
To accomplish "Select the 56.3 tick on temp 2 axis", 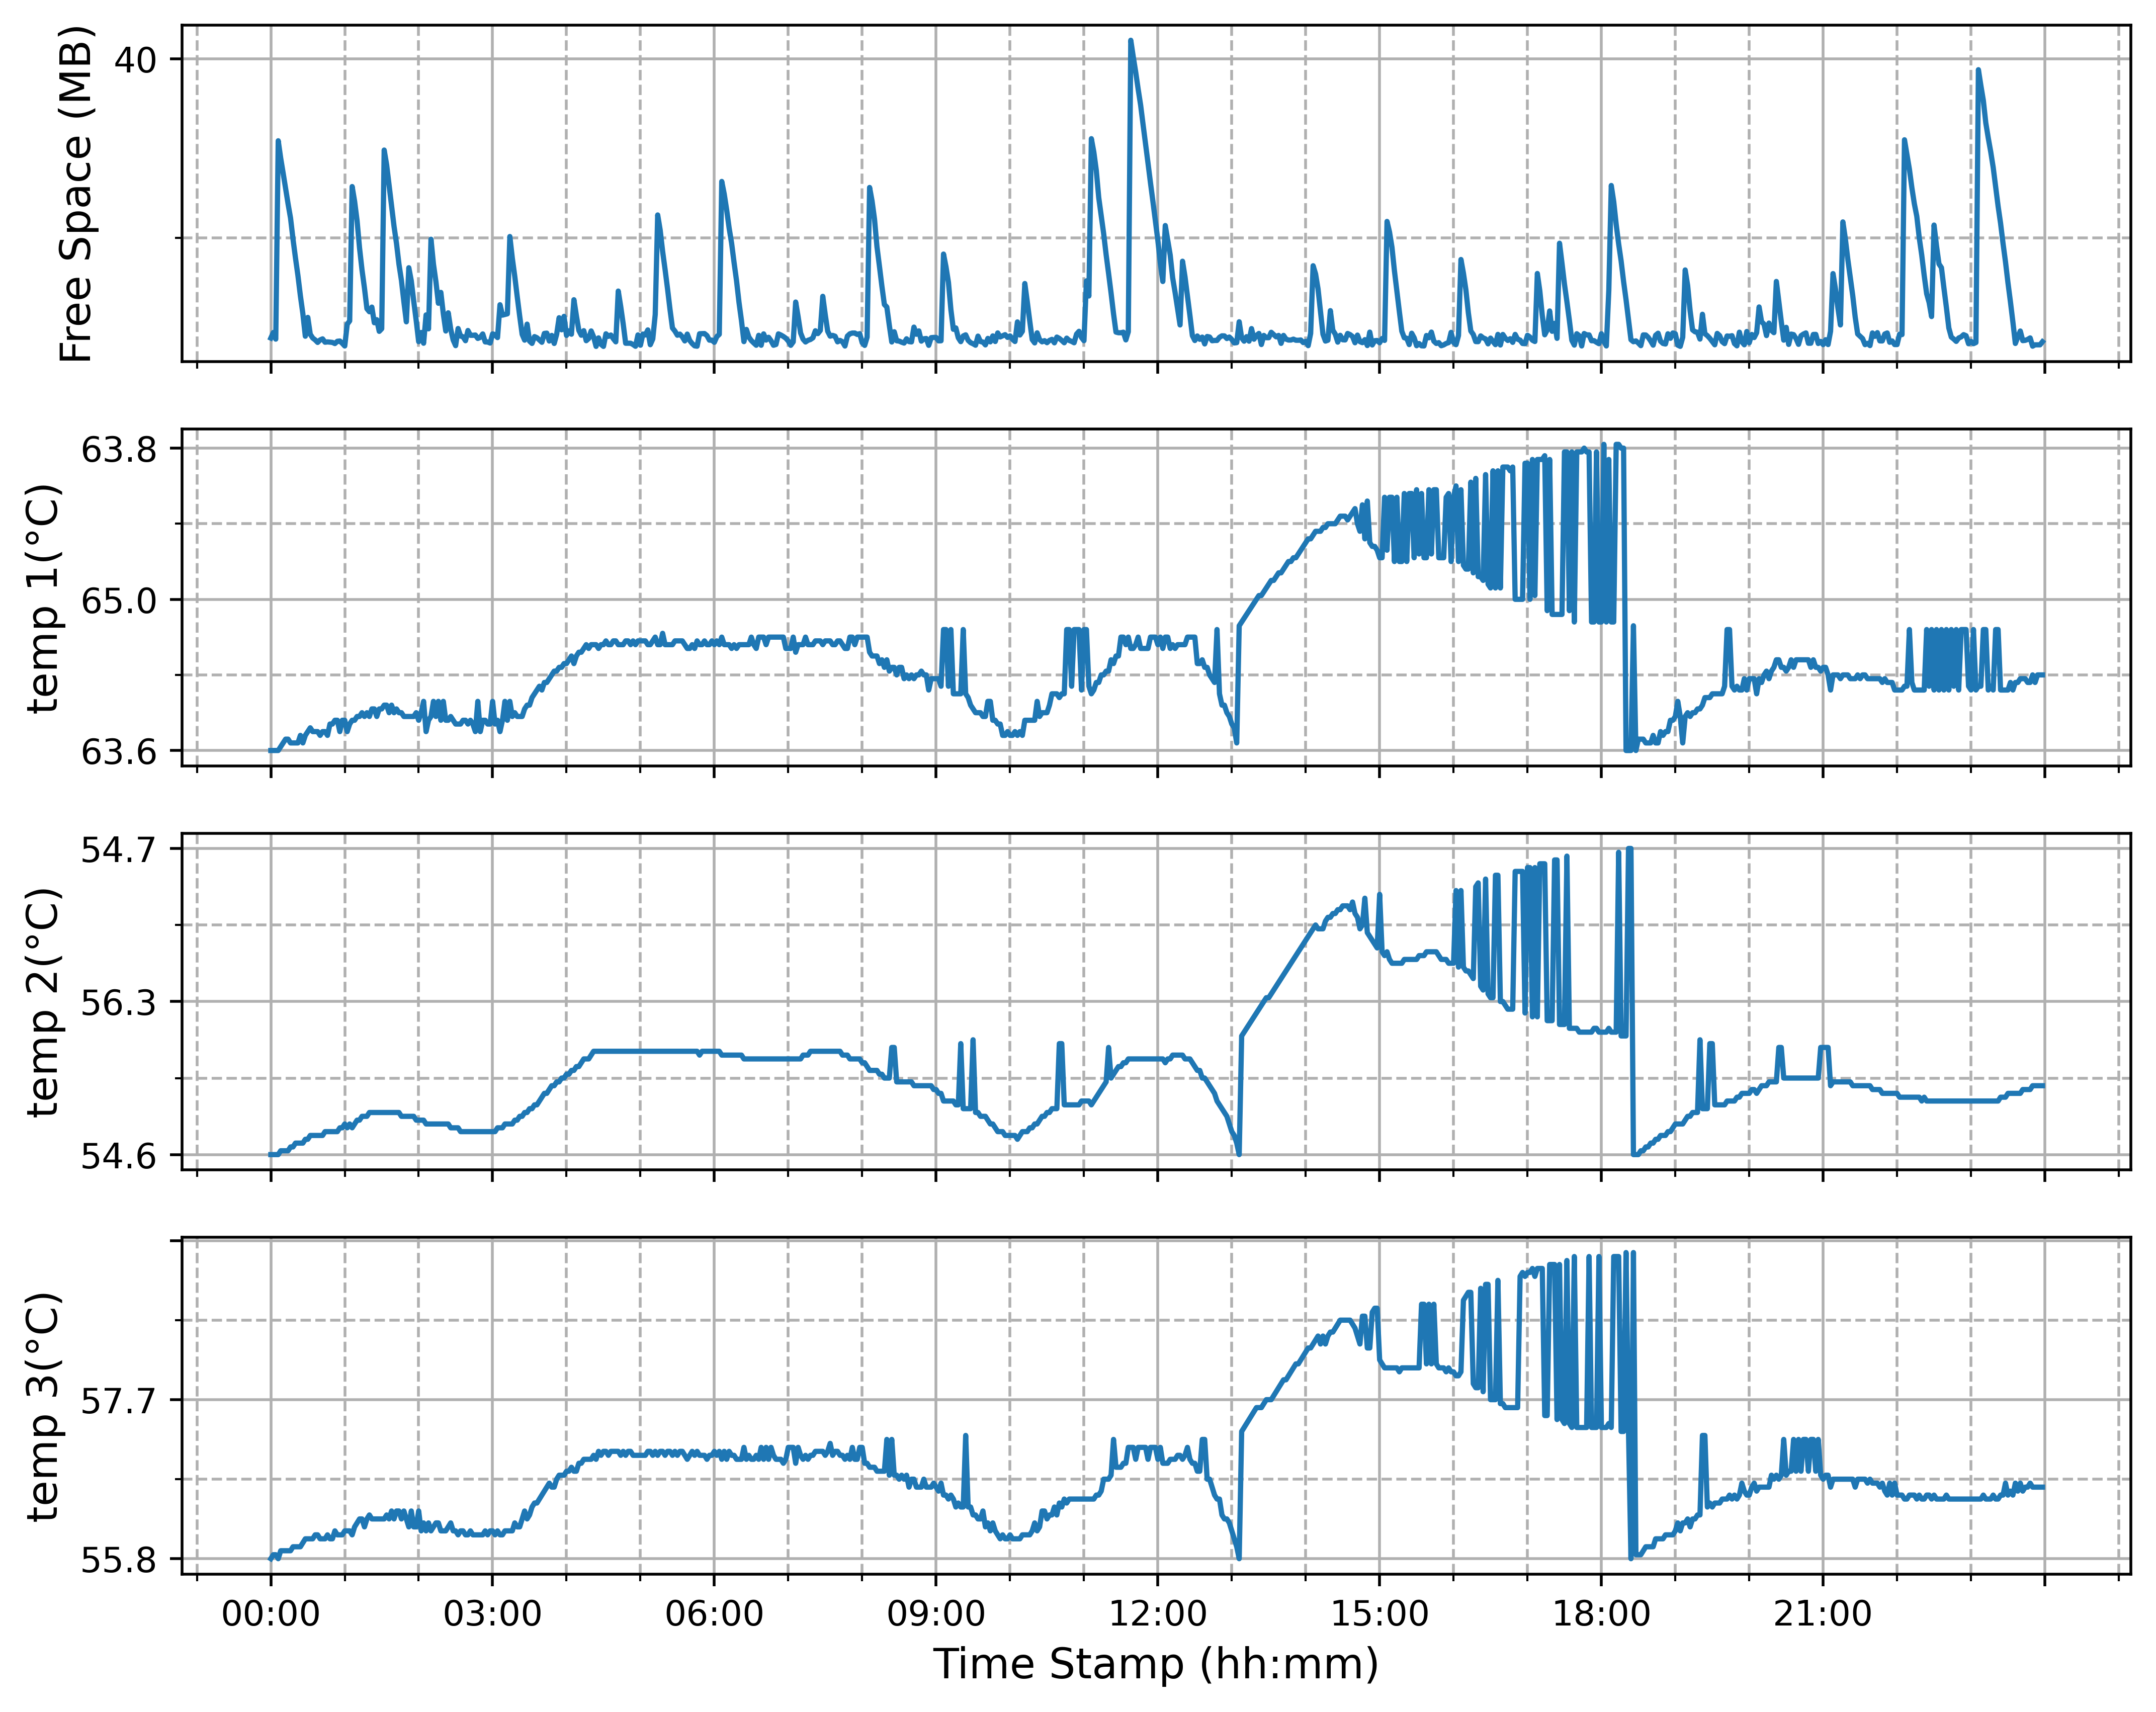I will click(119, 1003).
